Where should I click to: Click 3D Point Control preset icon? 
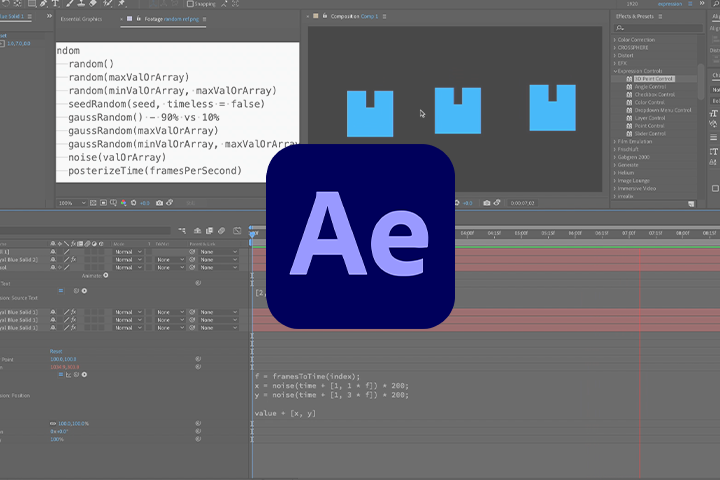click(x=629, y=79)
